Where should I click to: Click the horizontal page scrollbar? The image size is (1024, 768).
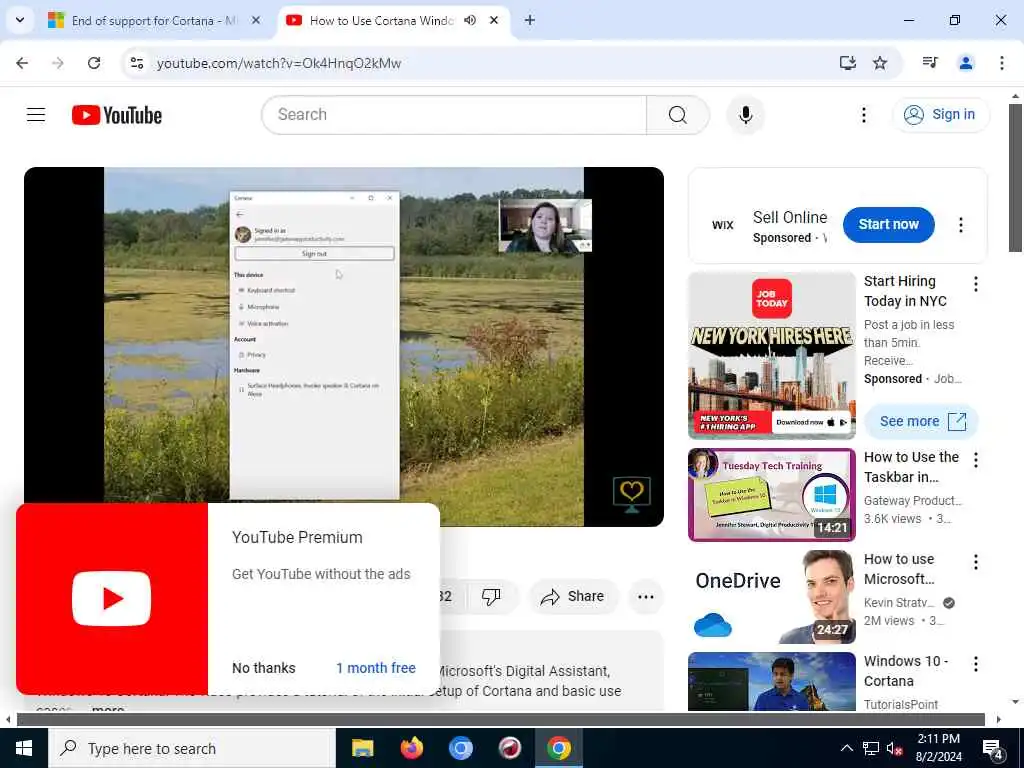point(501,720)
